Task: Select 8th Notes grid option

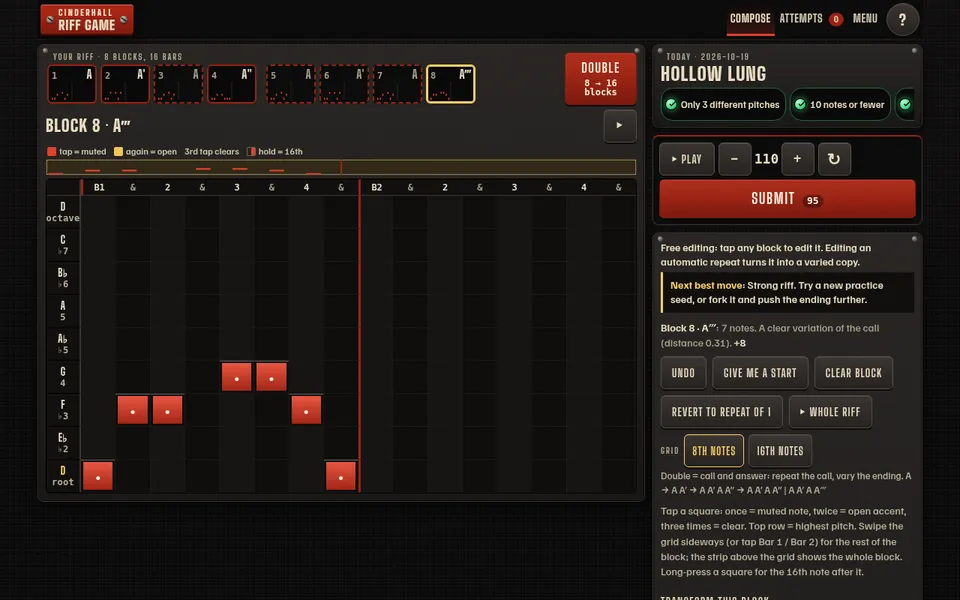Action: pyautogui.click(x=714, y=451)
